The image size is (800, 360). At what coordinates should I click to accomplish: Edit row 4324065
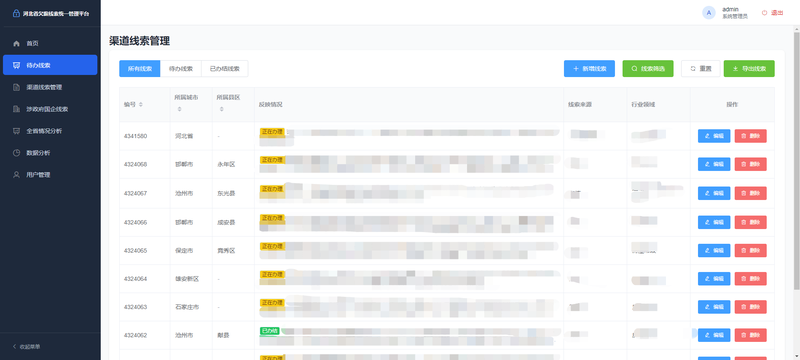click(x=714, y=250)
